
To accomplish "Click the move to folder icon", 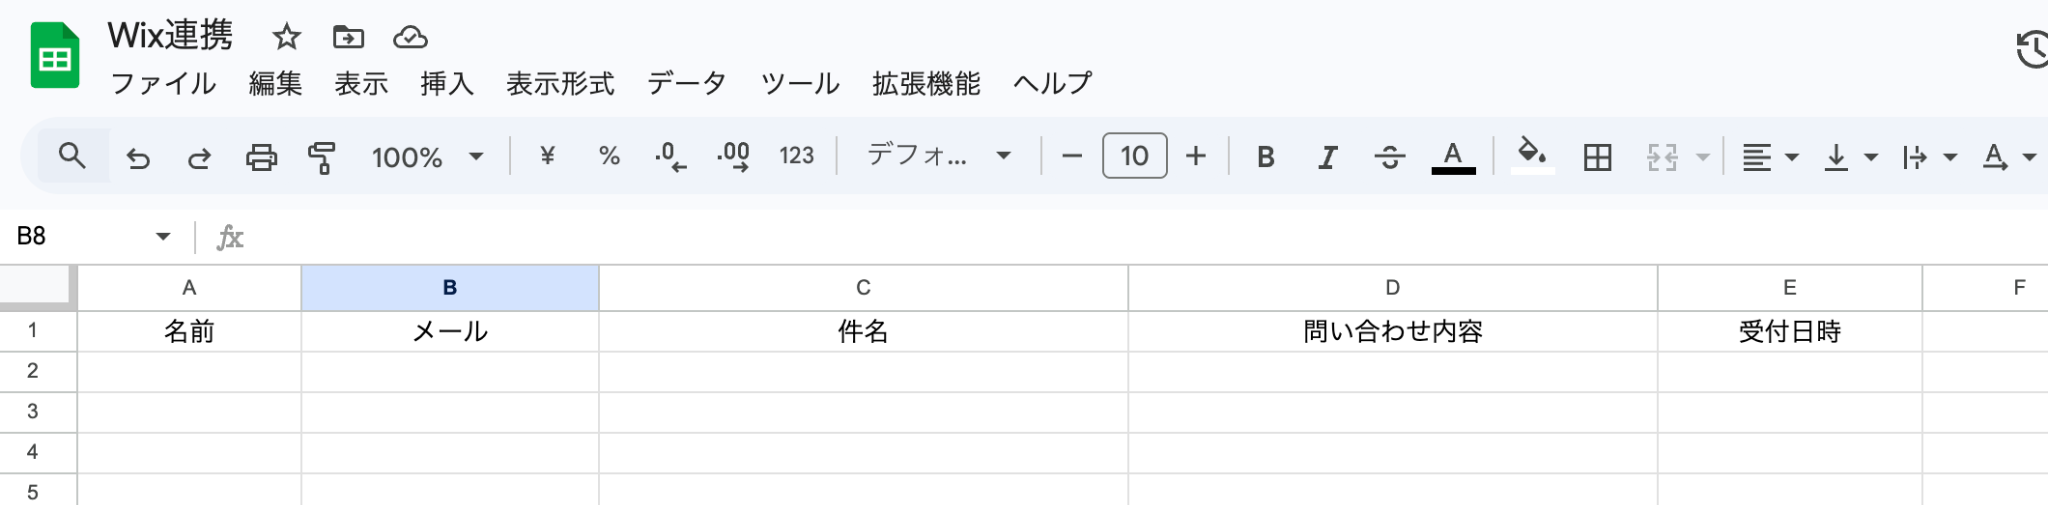I will pyautogui.click(x=348, y=38).
